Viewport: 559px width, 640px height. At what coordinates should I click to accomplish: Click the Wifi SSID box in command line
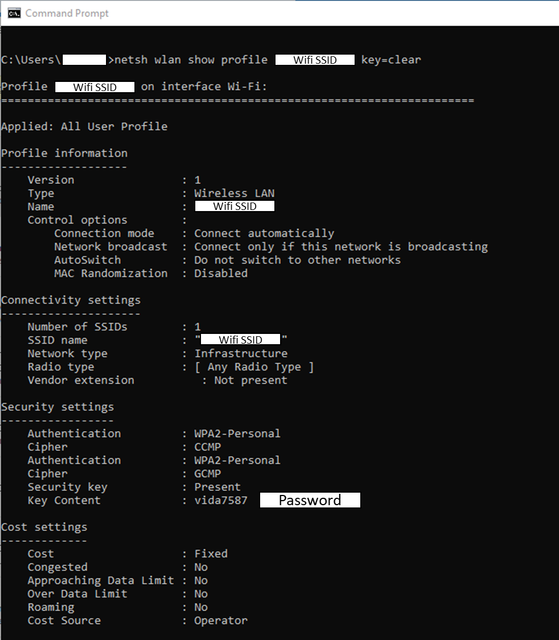coord(315,60)
